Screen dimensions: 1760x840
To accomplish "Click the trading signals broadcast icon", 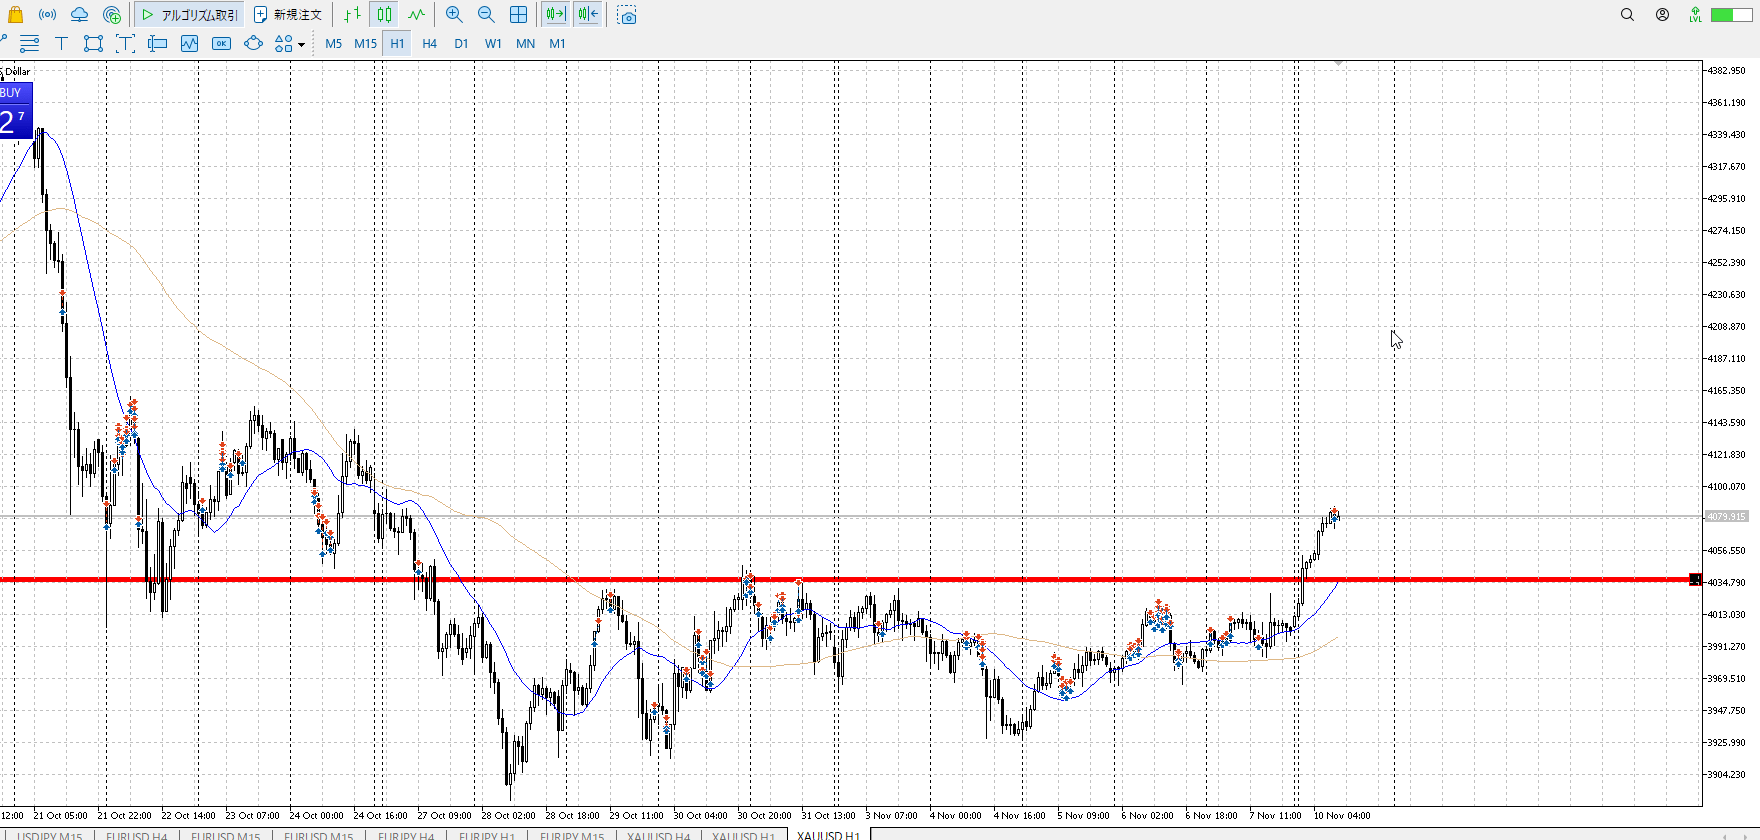I will coord(47,15).
